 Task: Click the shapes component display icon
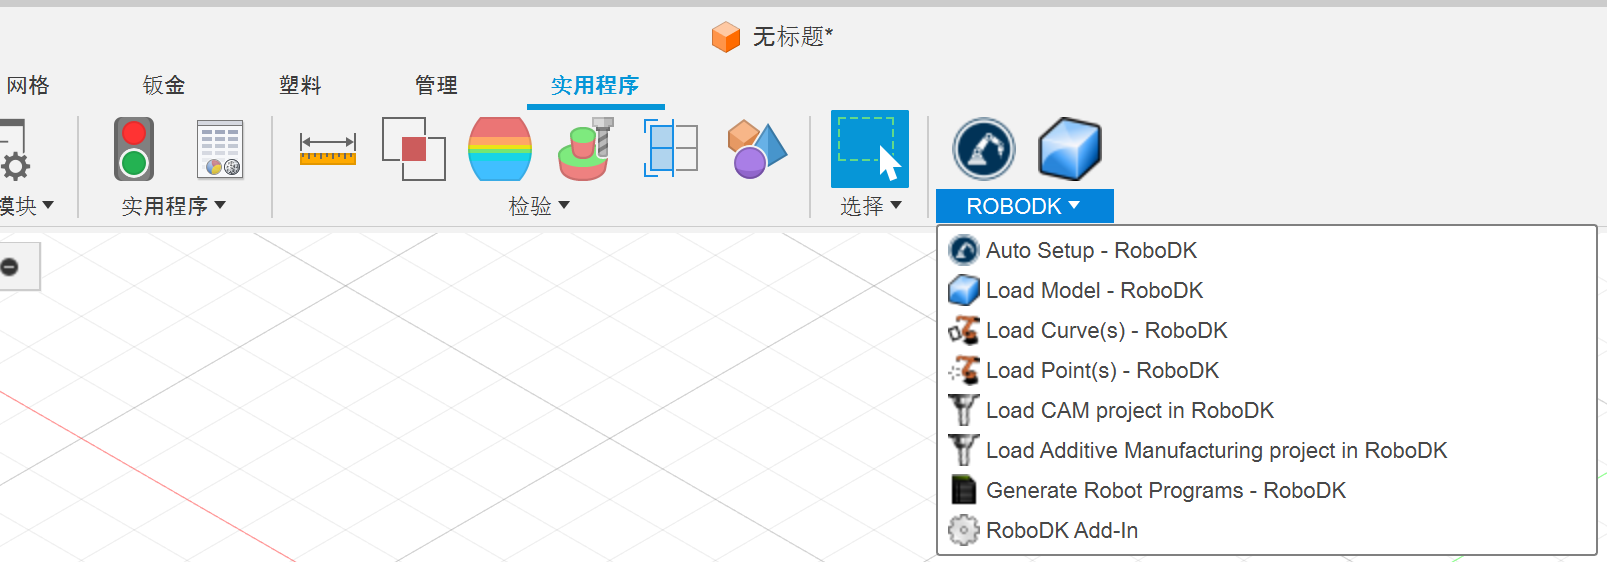(757, 149)
